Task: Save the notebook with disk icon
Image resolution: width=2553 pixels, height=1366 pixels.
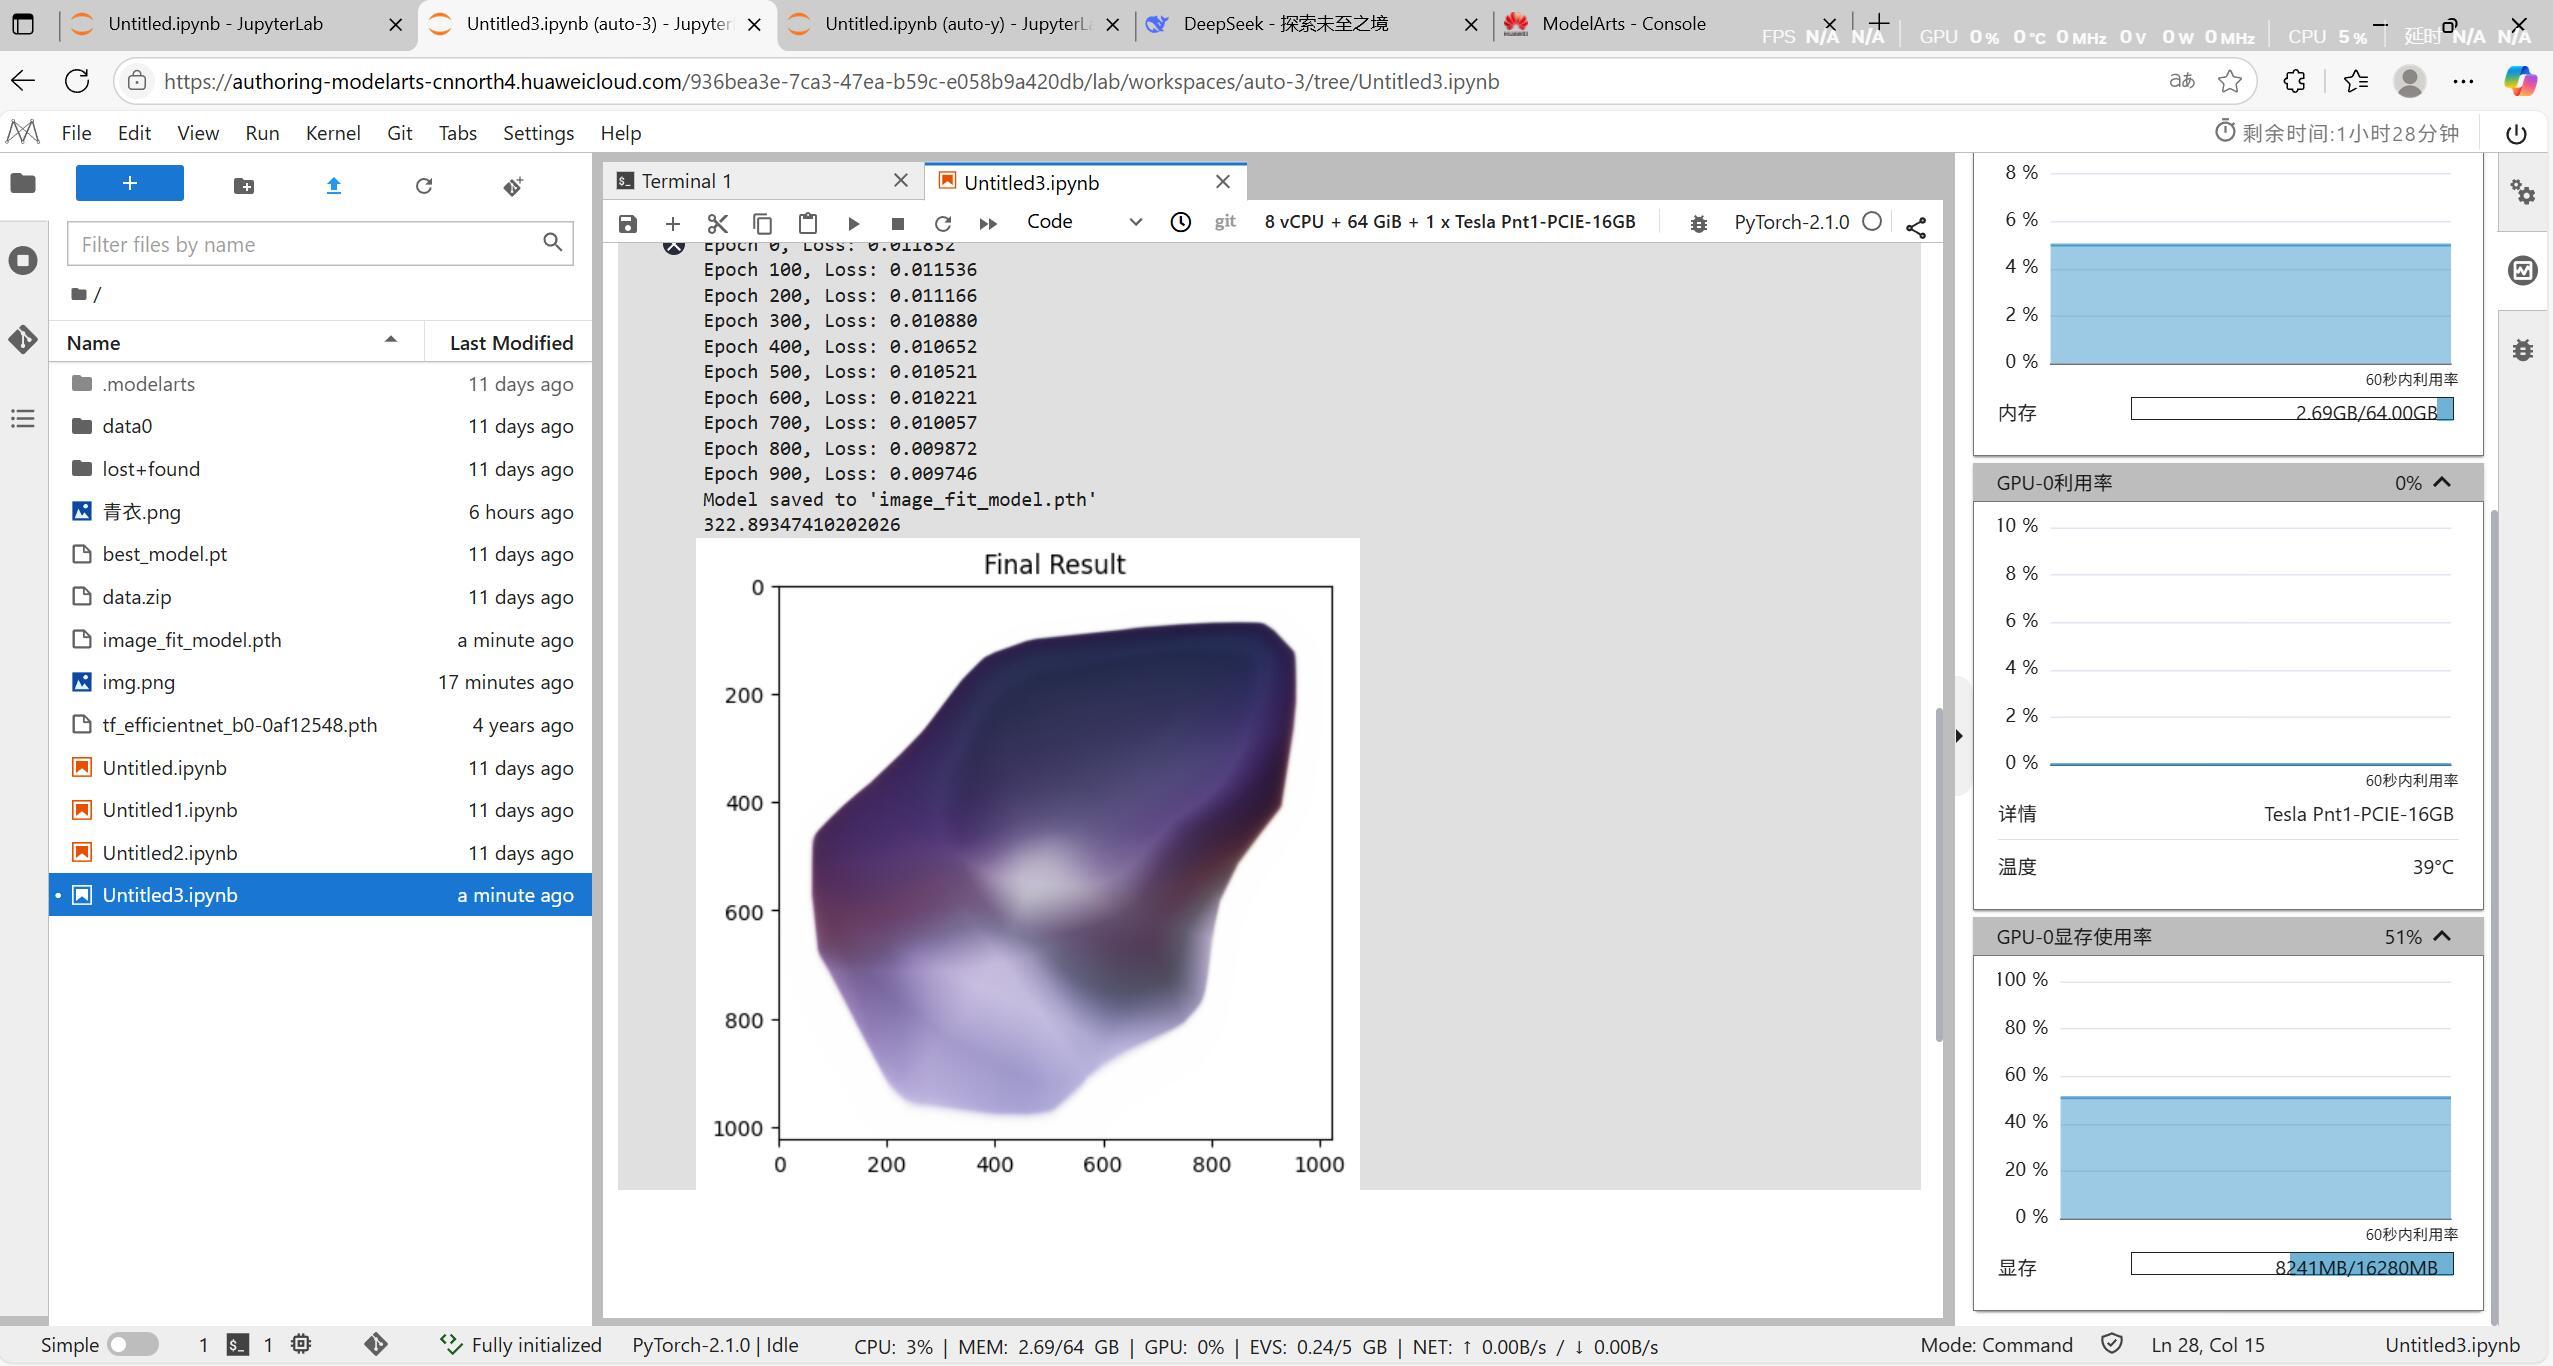Action: coord(628,223)
